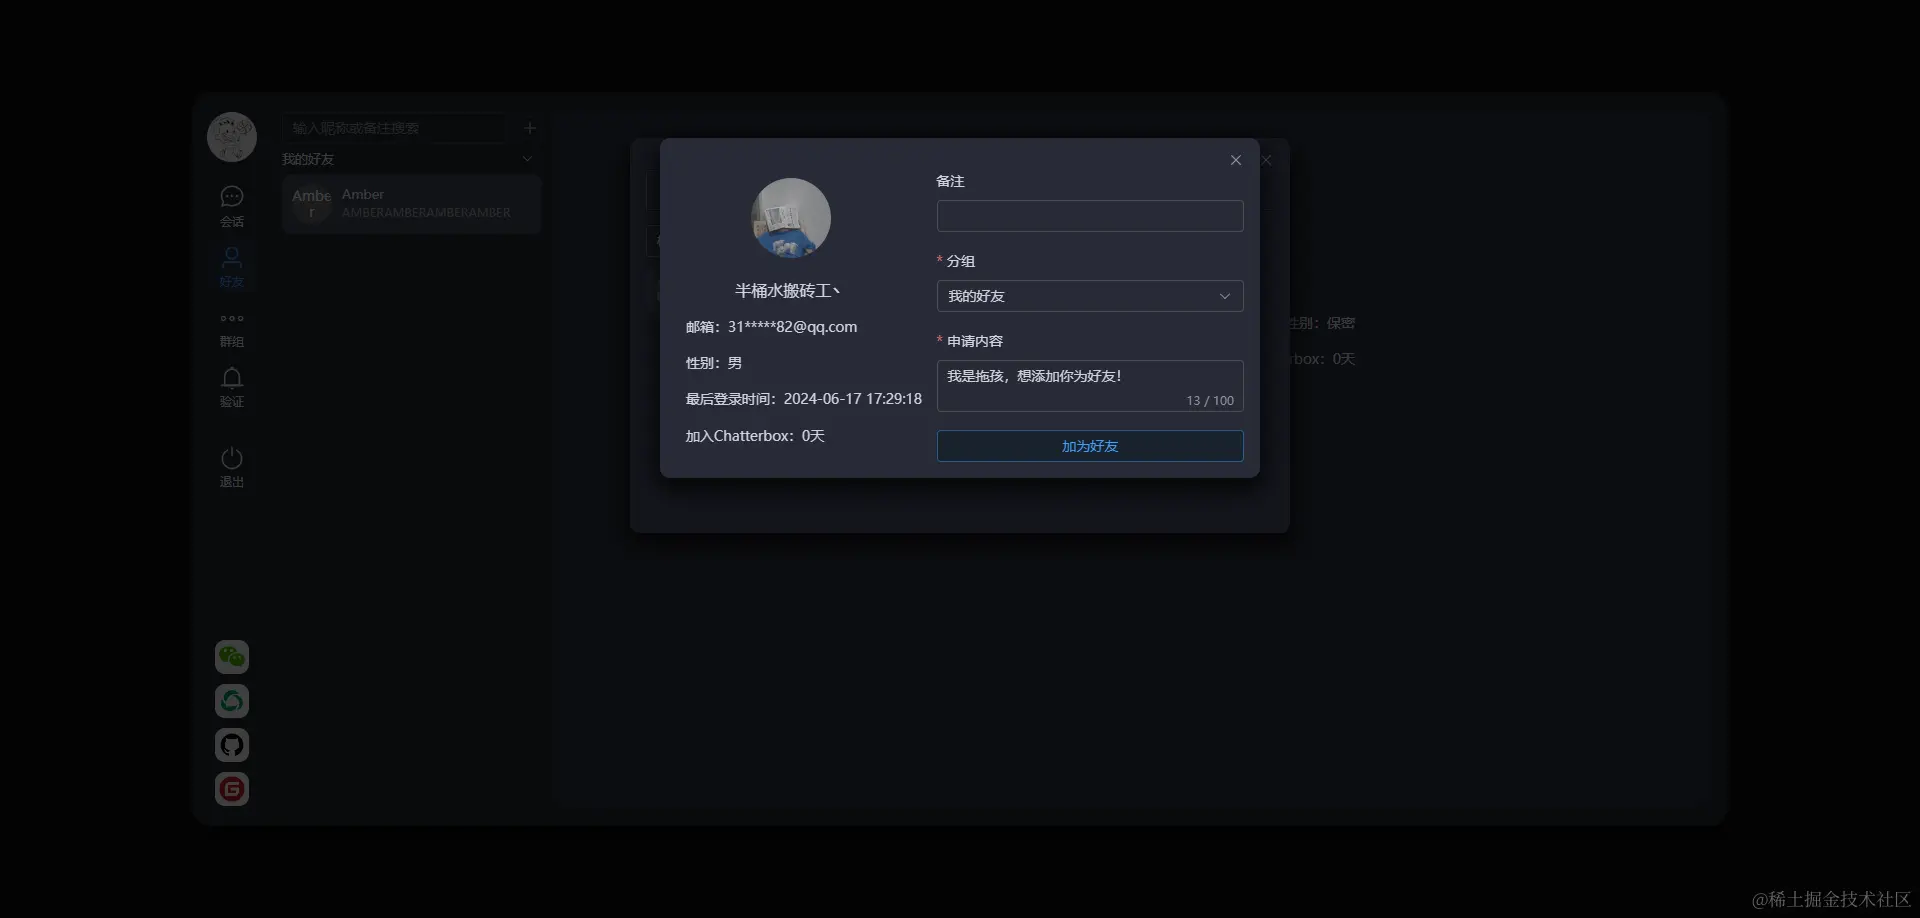Open the GitHub icon in the sidebar

pos(231,744)
